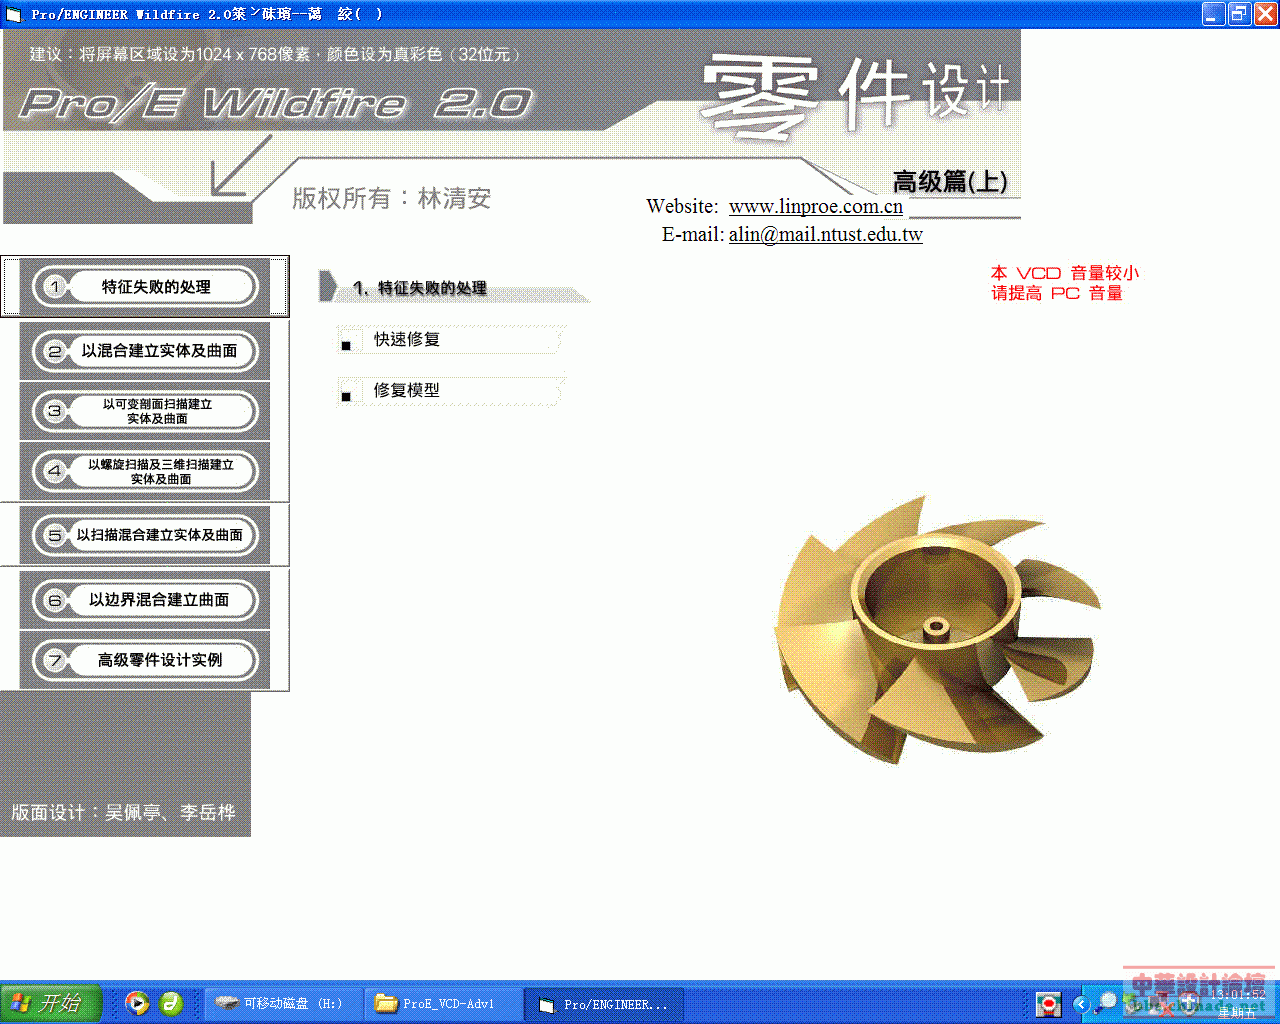This screenshot has height=1024, width=1280.
Task: Click the black bullet beside 快速修复
Action: point(346,346)
